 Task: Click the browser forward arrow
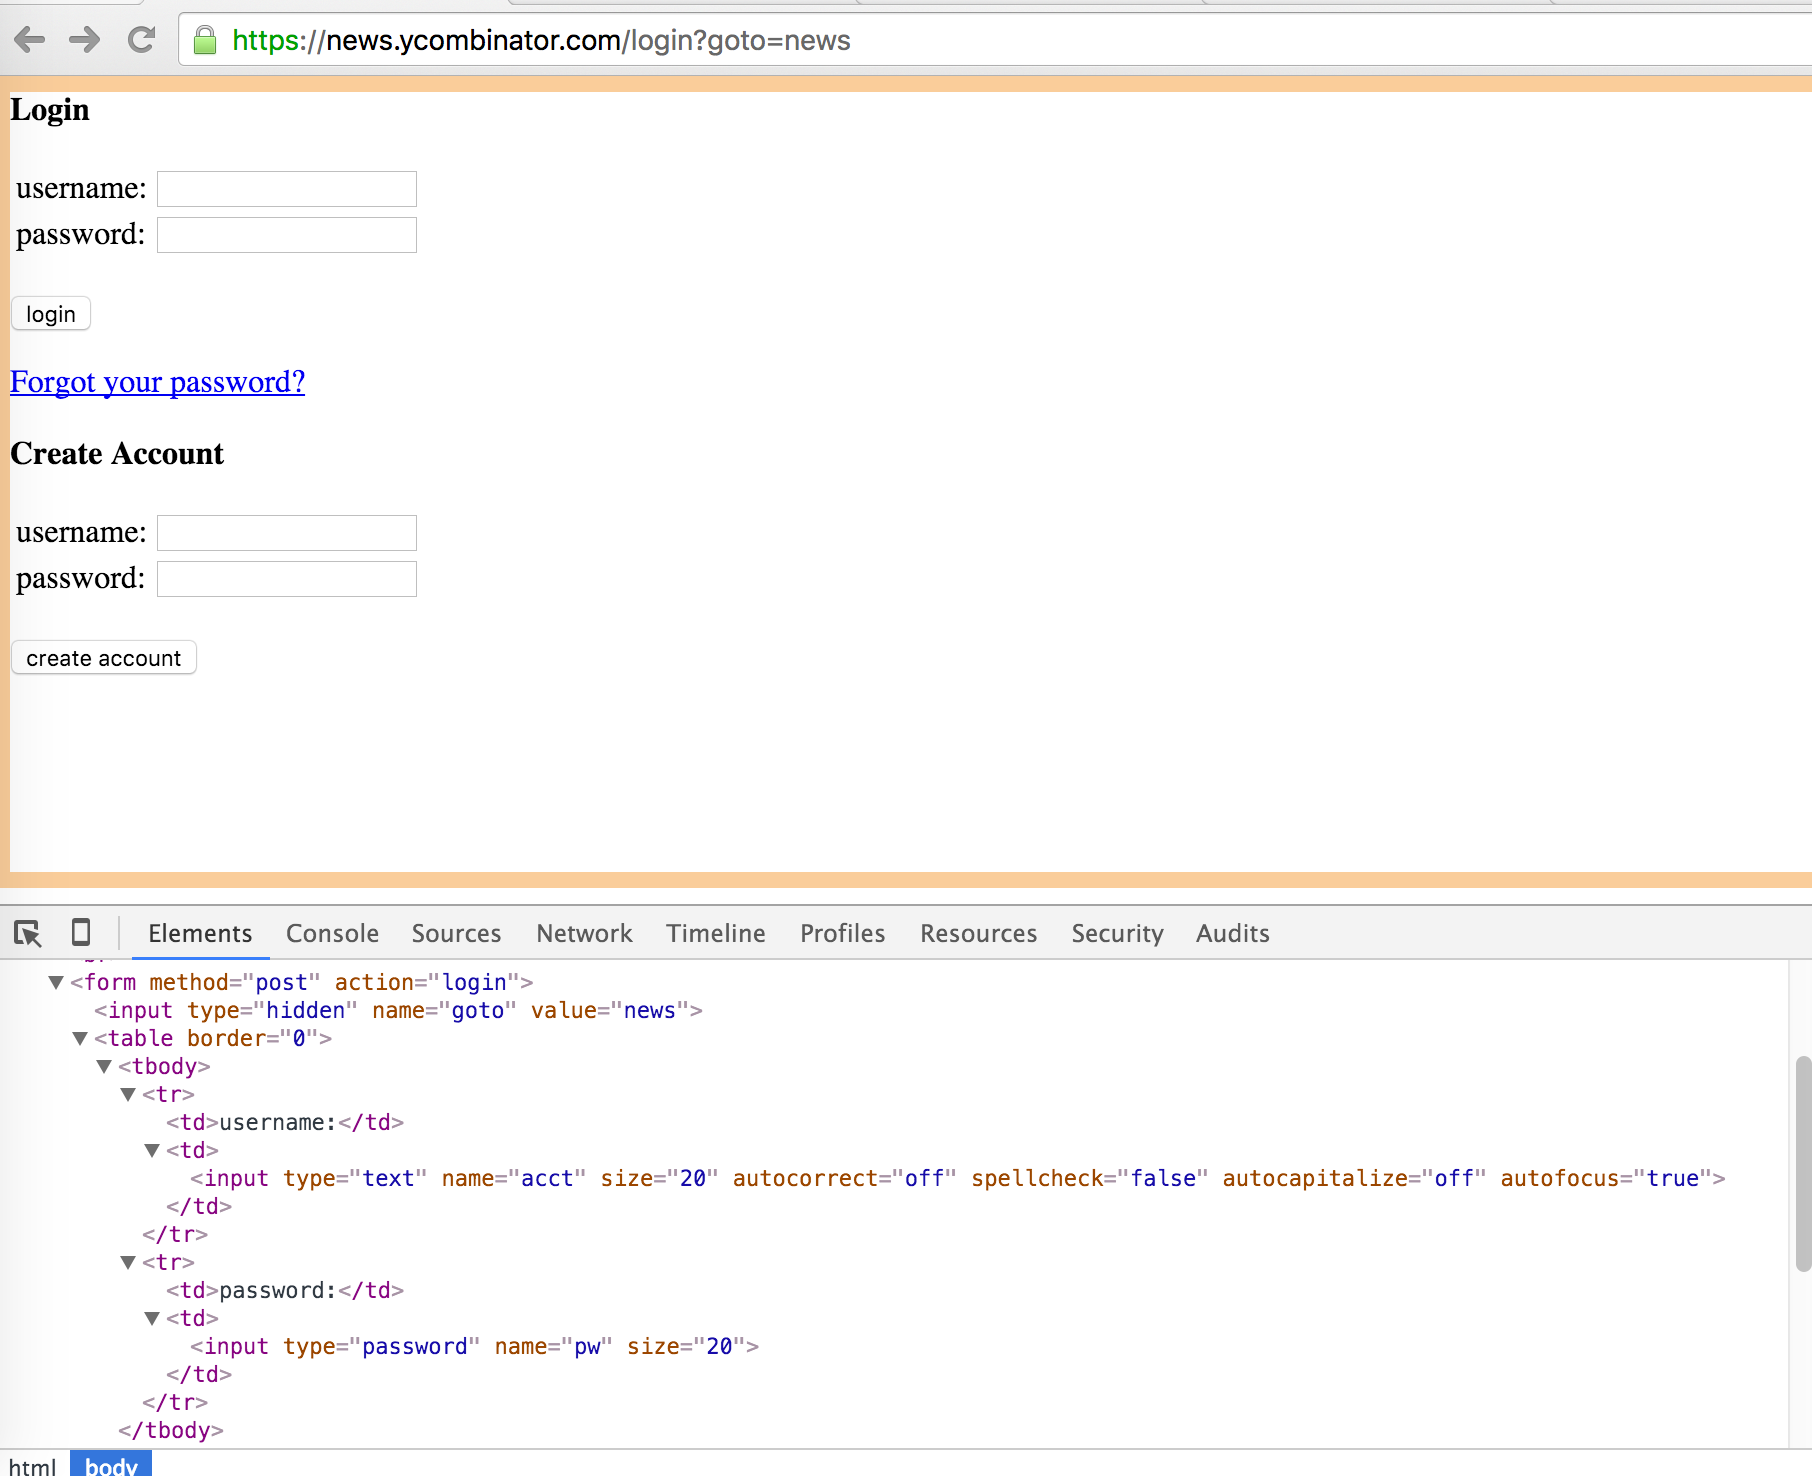(x=86, y=40)
